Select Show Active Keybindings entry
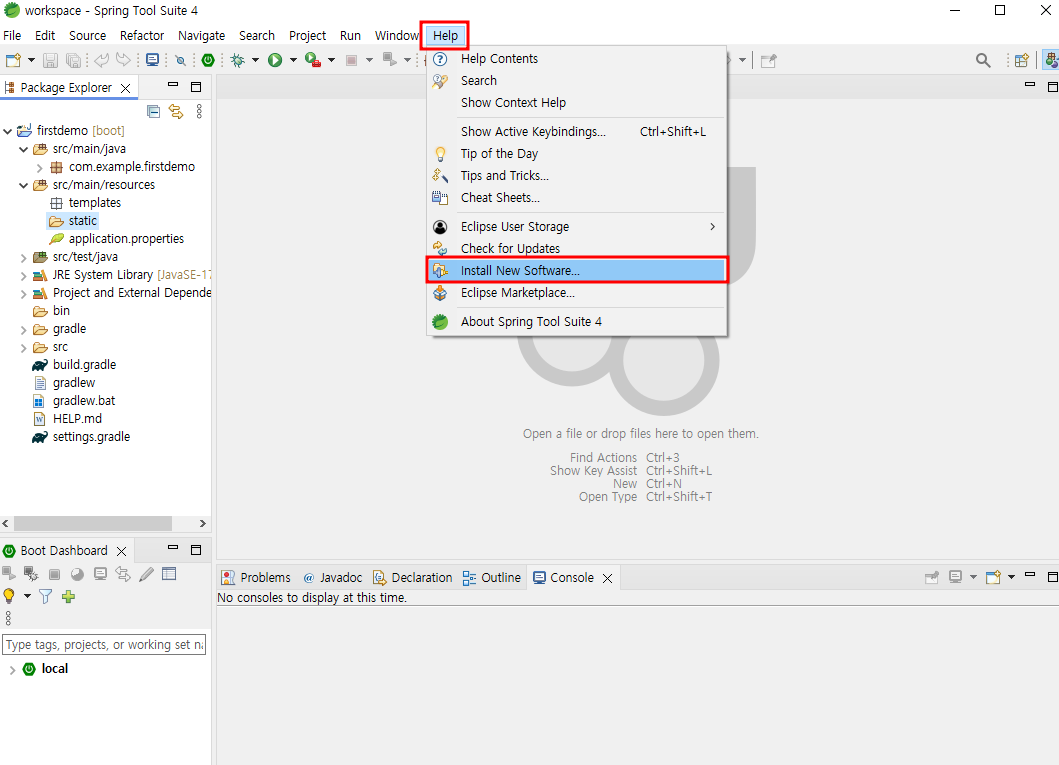Viewport: 1059px width, 765px height. (577, 132)
